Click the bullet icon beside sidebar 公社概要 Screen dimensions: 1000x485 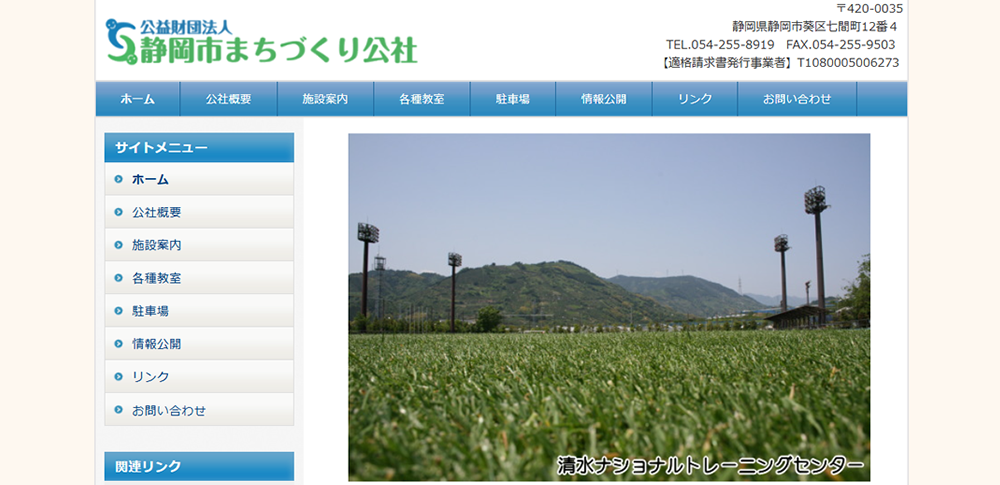118,212
